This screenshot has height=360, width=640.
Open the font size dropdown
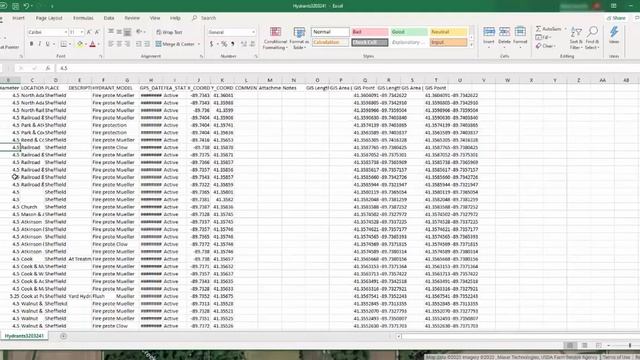[82, 32]
